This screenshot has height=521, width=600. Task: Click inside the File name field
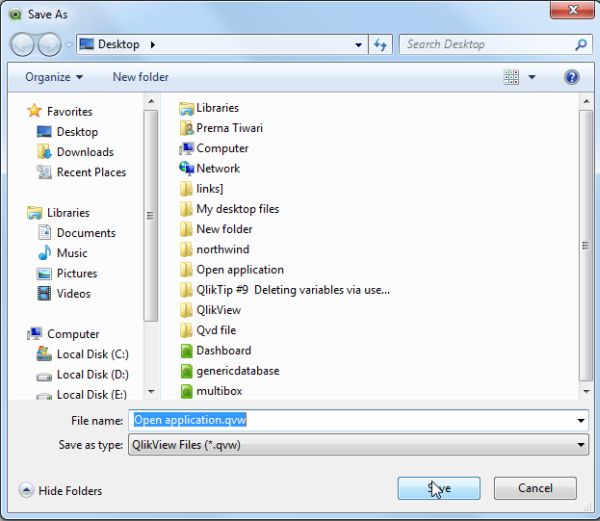(358, 420)
